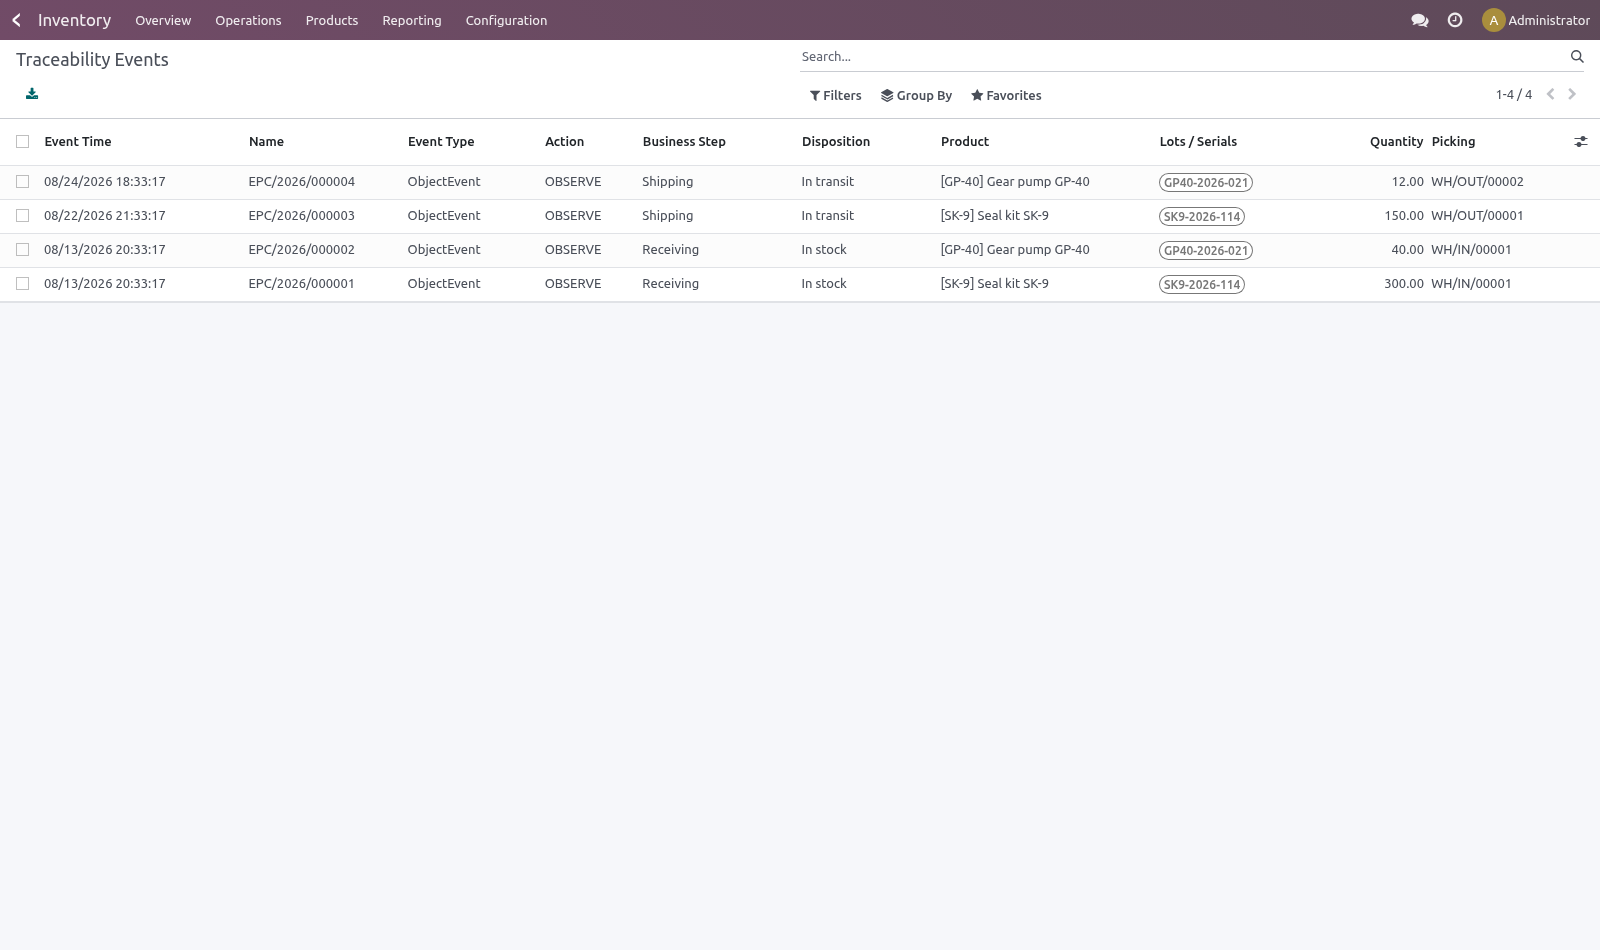Click the WH/OUT/00002 picking cell
The width and height of the screenshot is (1600, 950).
pos(1477,182)
